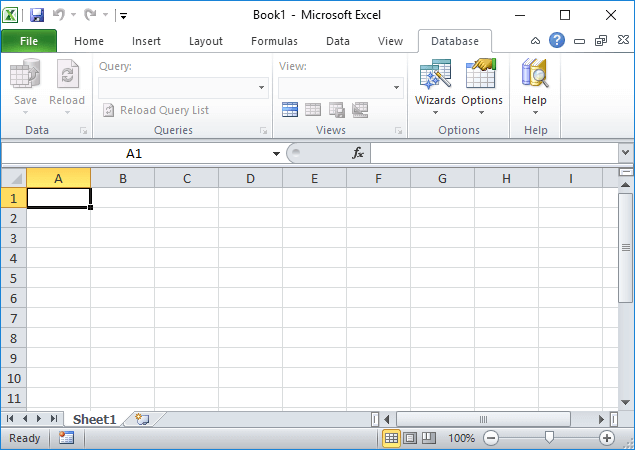Select row header 5
This screenshot has width=635, height=450.
[x=13, y=278]
